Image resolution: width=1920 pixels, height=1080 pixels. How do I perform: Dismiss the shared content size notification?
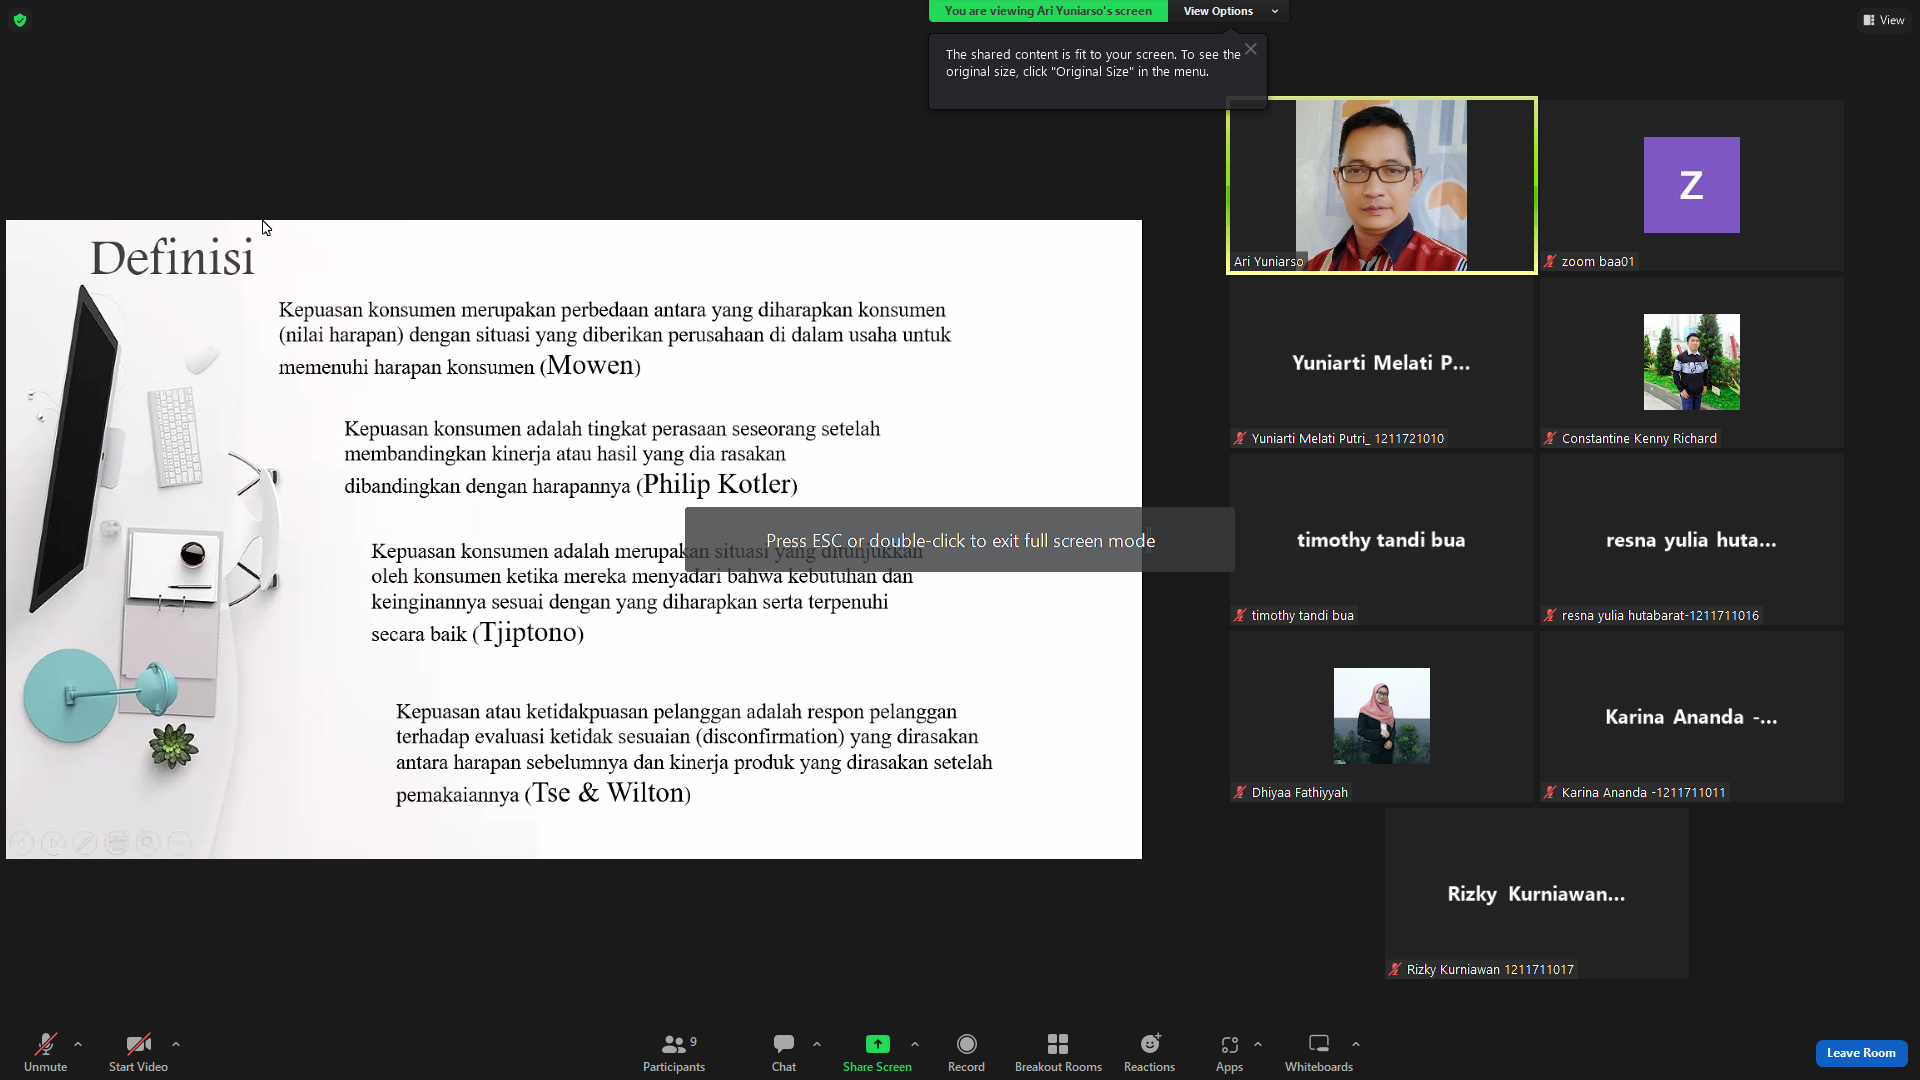point(1251,49)
